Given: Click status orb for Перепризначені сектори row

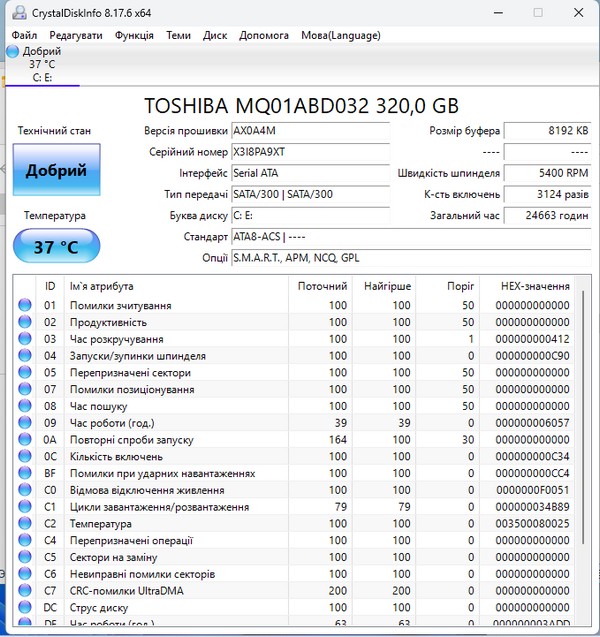Looking at the screenshot, I should tap(26, 372).
